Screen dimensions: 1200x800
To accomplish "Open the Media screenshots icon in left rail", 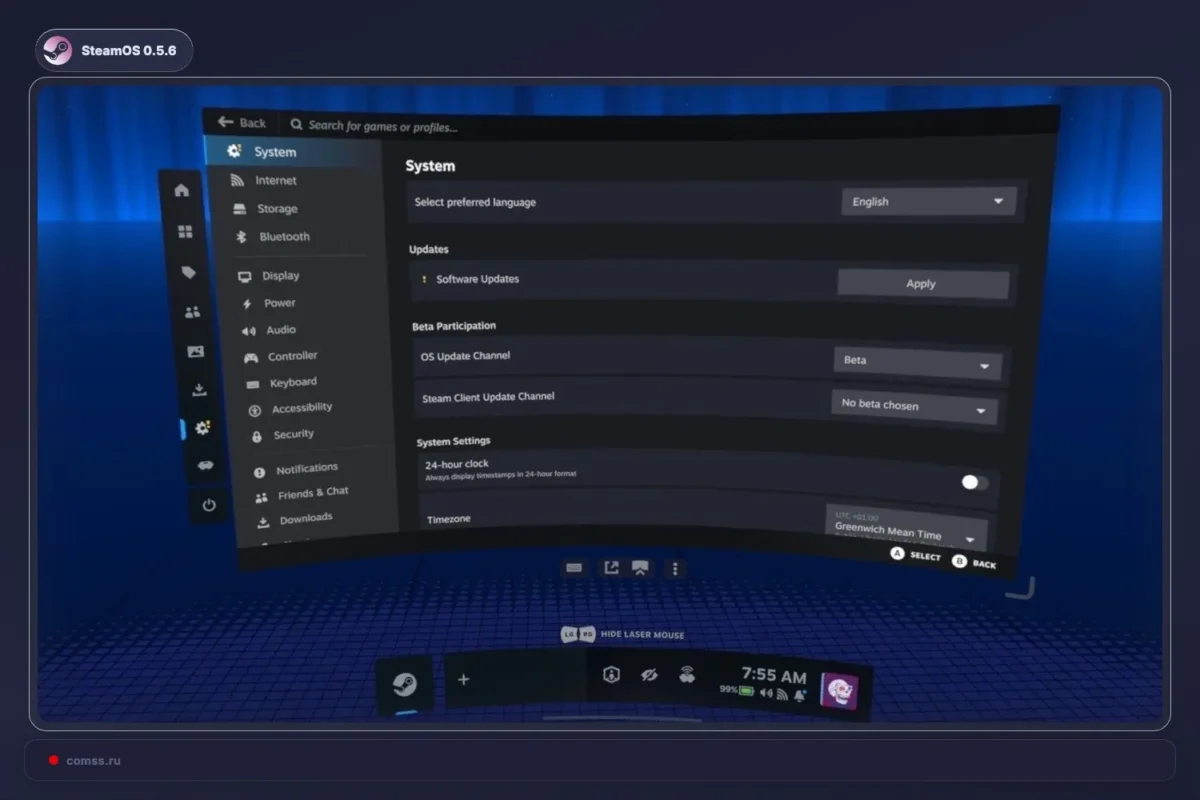I will pyautogui.click(x=195, y=351).
